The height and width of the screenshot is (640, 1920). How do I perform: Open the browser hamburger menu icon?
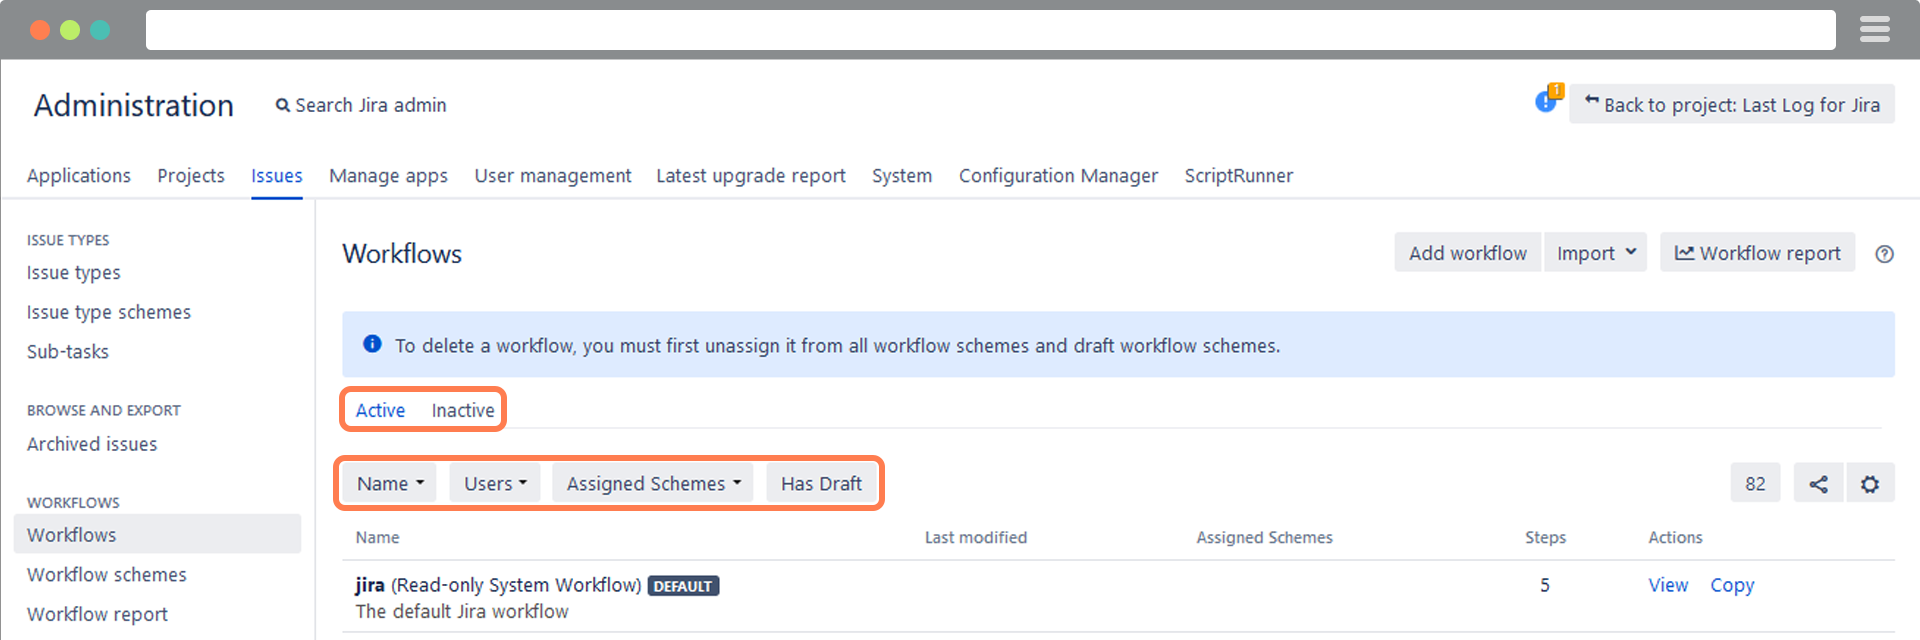[x=1875, y=29]
